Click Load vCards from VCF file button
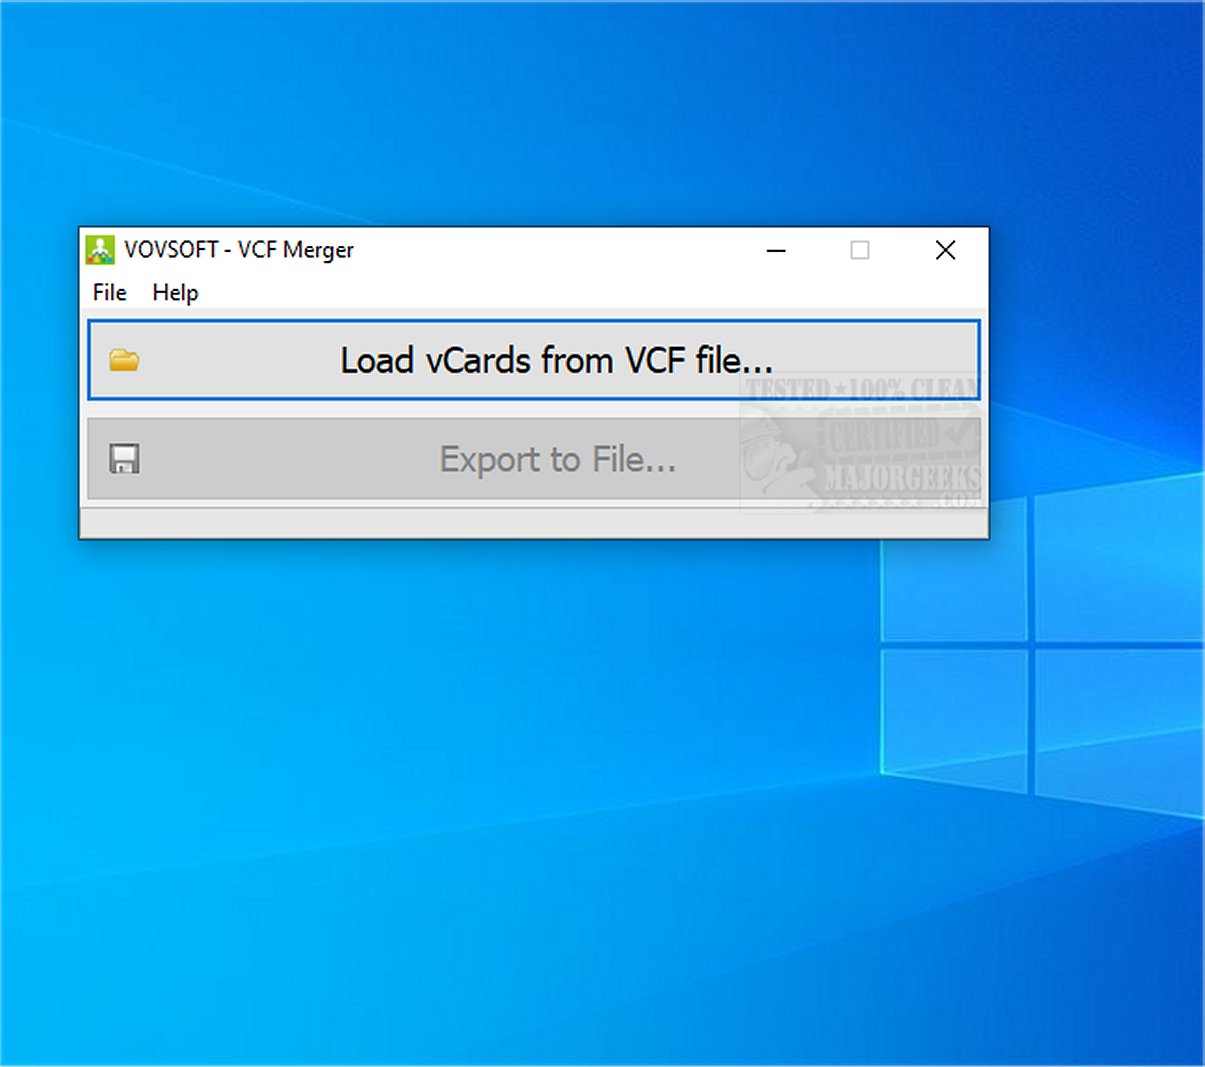This screenshot has height=1067, width=1205. click(533, 360)
